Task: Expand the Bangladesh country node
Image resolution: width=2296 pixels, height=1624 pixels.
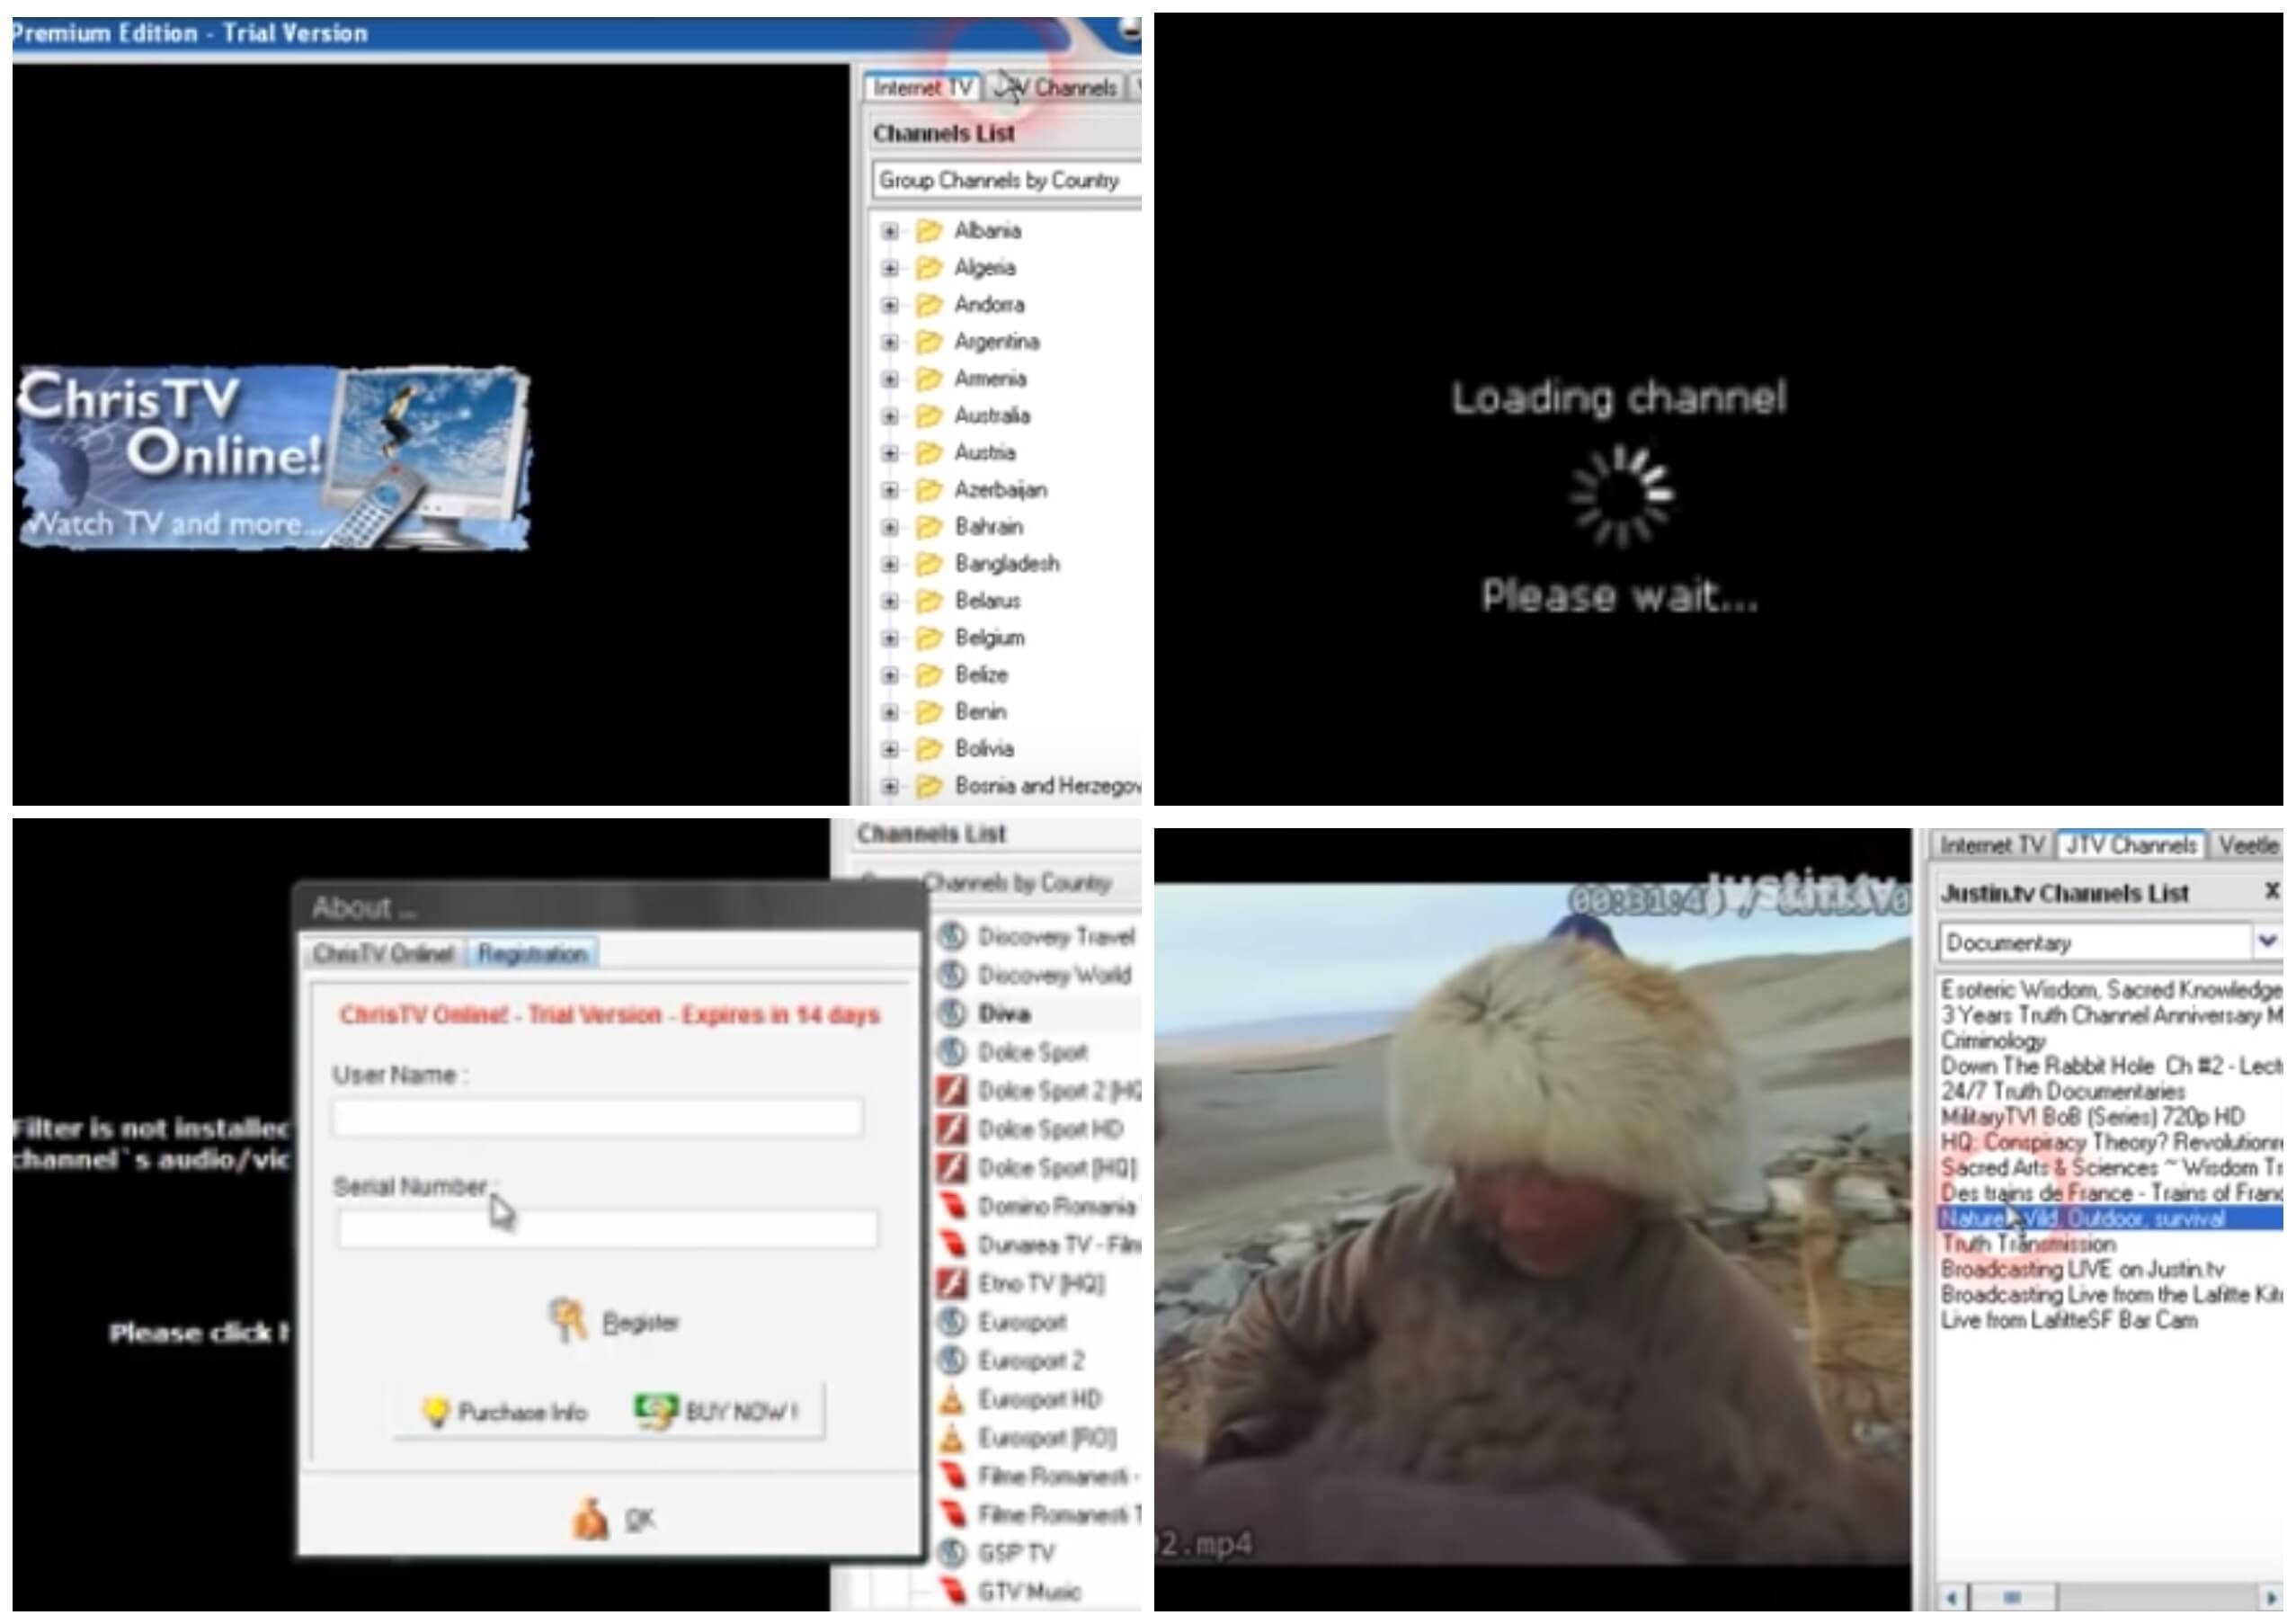Action: pos(889,564)
